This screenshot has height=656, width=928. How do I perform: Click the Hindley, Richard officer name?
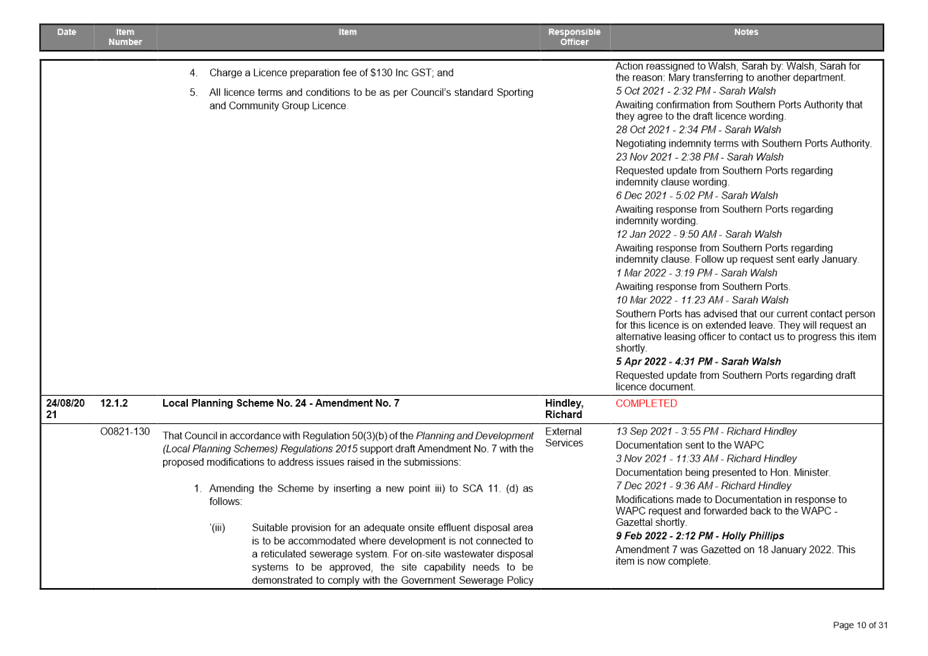pyautogui.click(x=564, y=408)
